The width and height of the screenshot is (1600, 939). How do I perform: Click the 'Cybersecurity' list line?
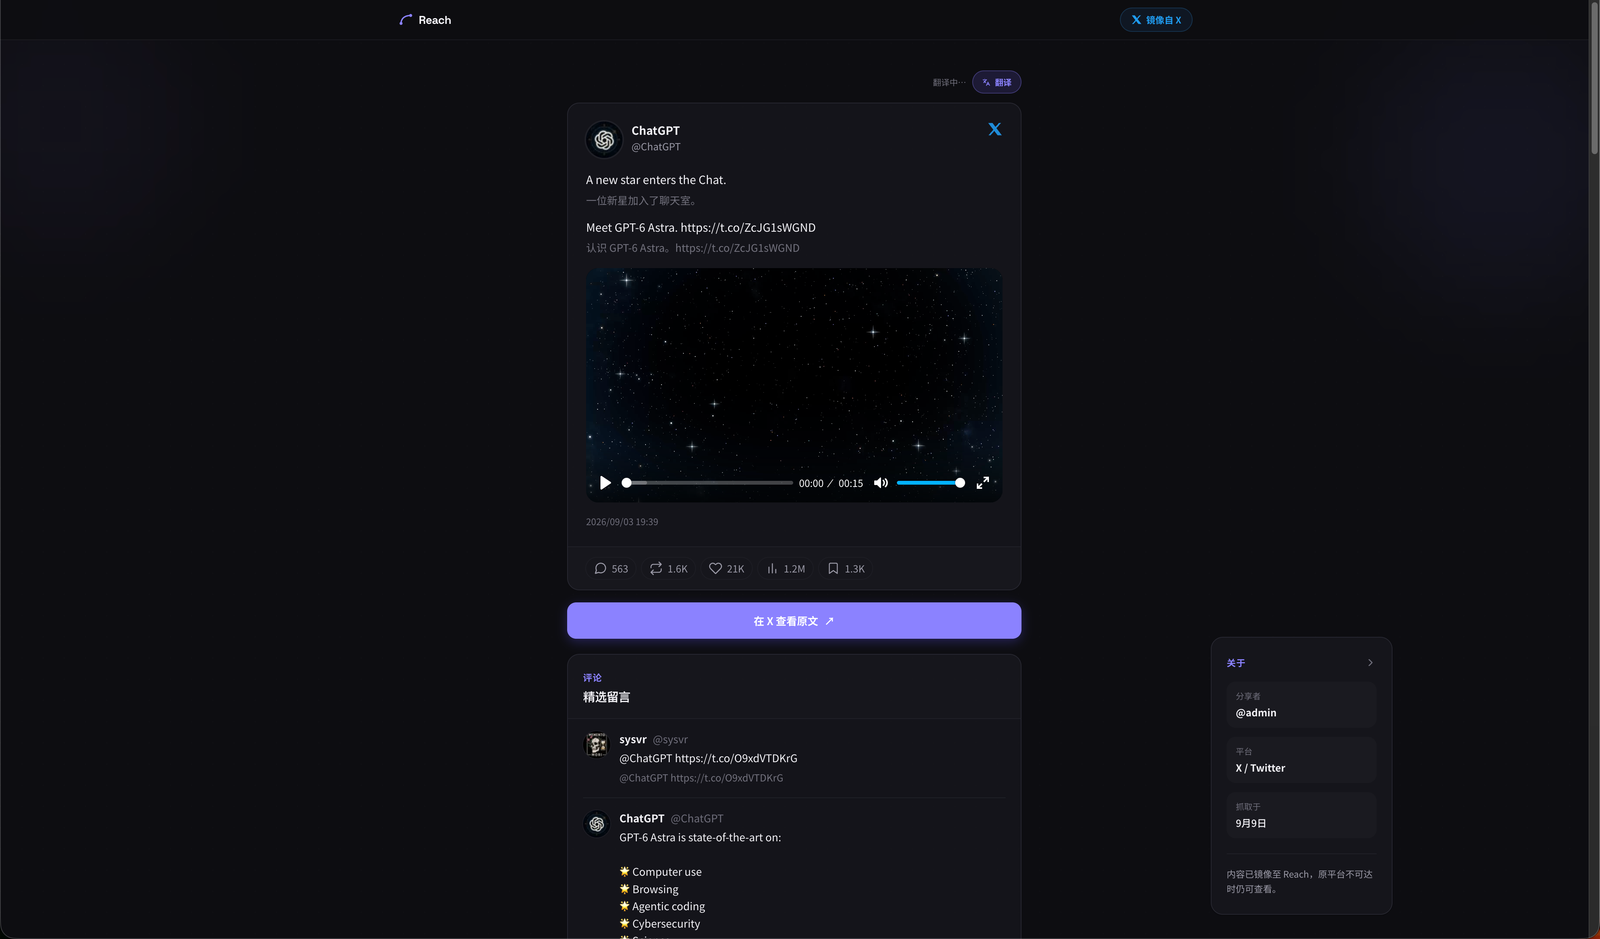tap(660, 924)
